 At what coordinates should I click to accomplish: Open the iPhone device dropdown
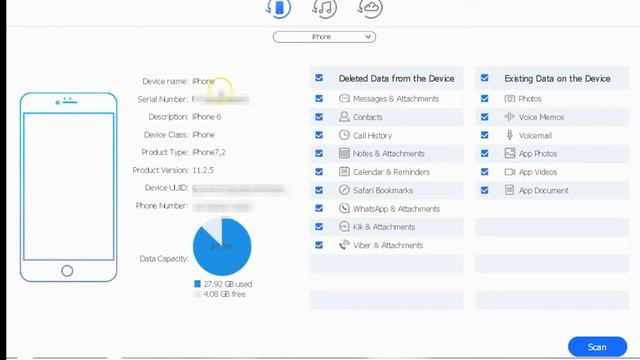(x=324, y=37)
